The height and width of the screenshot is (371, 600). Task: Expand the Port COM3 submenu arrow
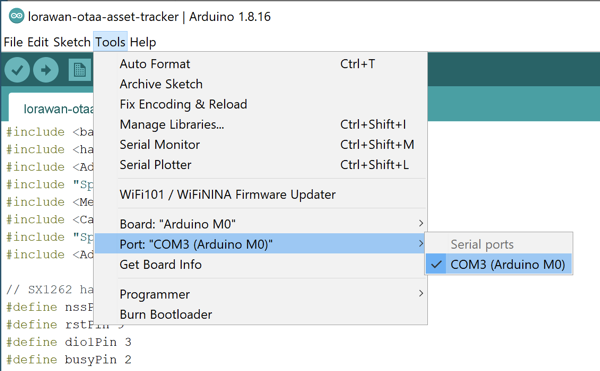421,244
